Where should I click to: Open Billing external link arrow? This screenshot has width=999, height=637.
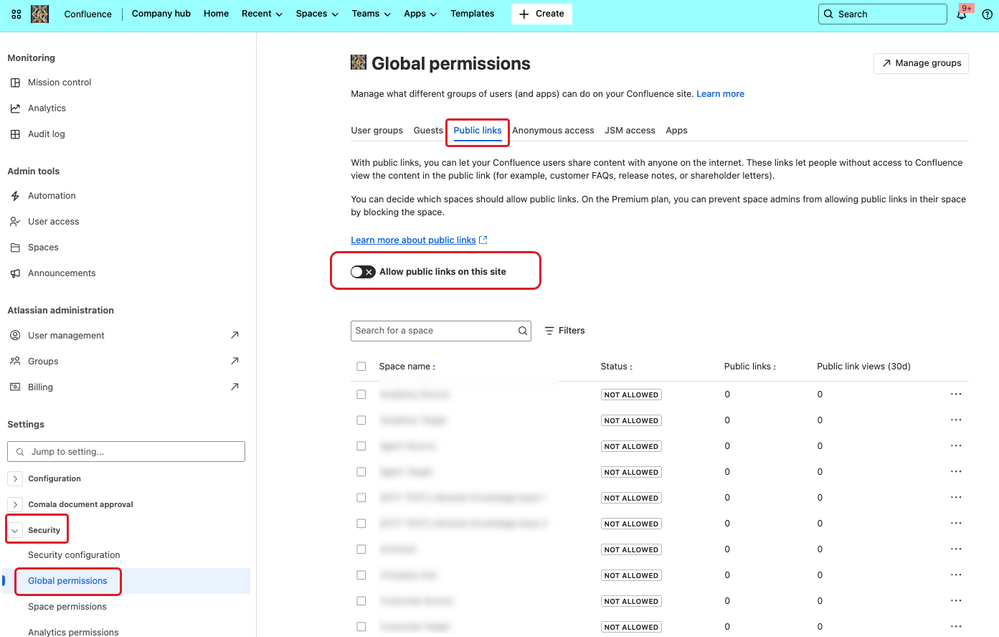[234, 387]
